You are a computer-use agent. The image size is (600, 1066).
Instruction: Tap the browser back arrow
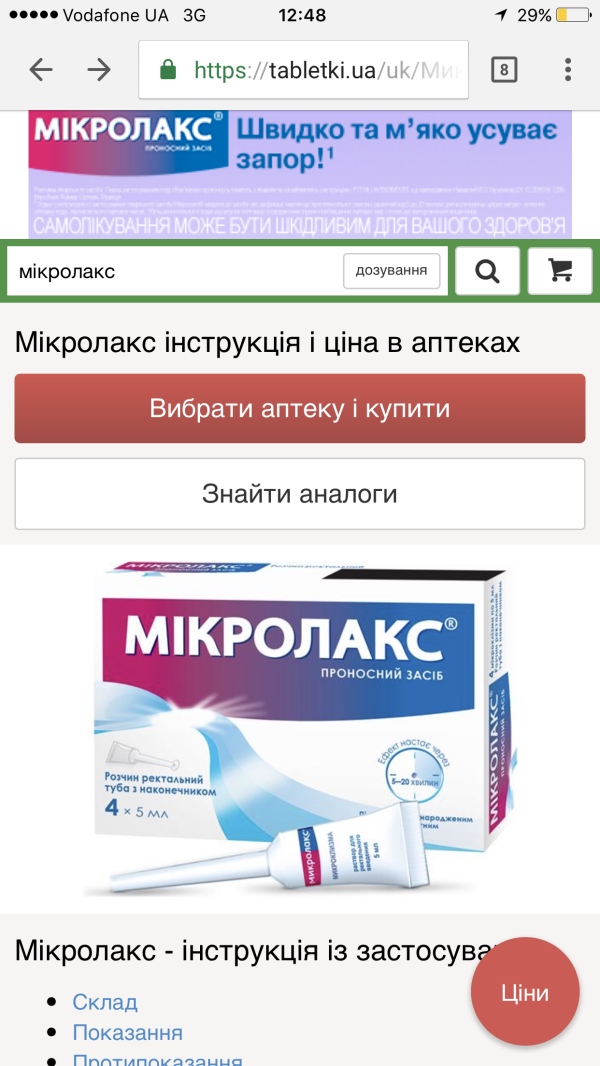point(41,70)
